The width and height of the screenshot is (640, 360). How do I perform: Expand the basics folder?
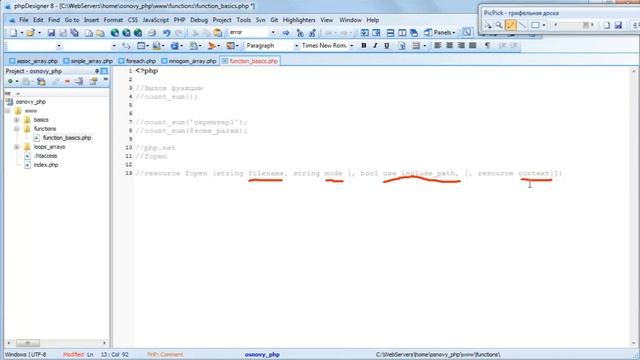pyautogui.click(x=17, y=120)
